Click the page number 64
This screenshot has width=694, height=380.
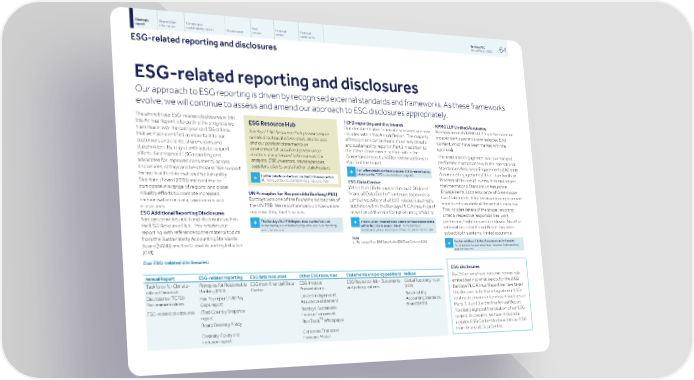pos(502,50)
